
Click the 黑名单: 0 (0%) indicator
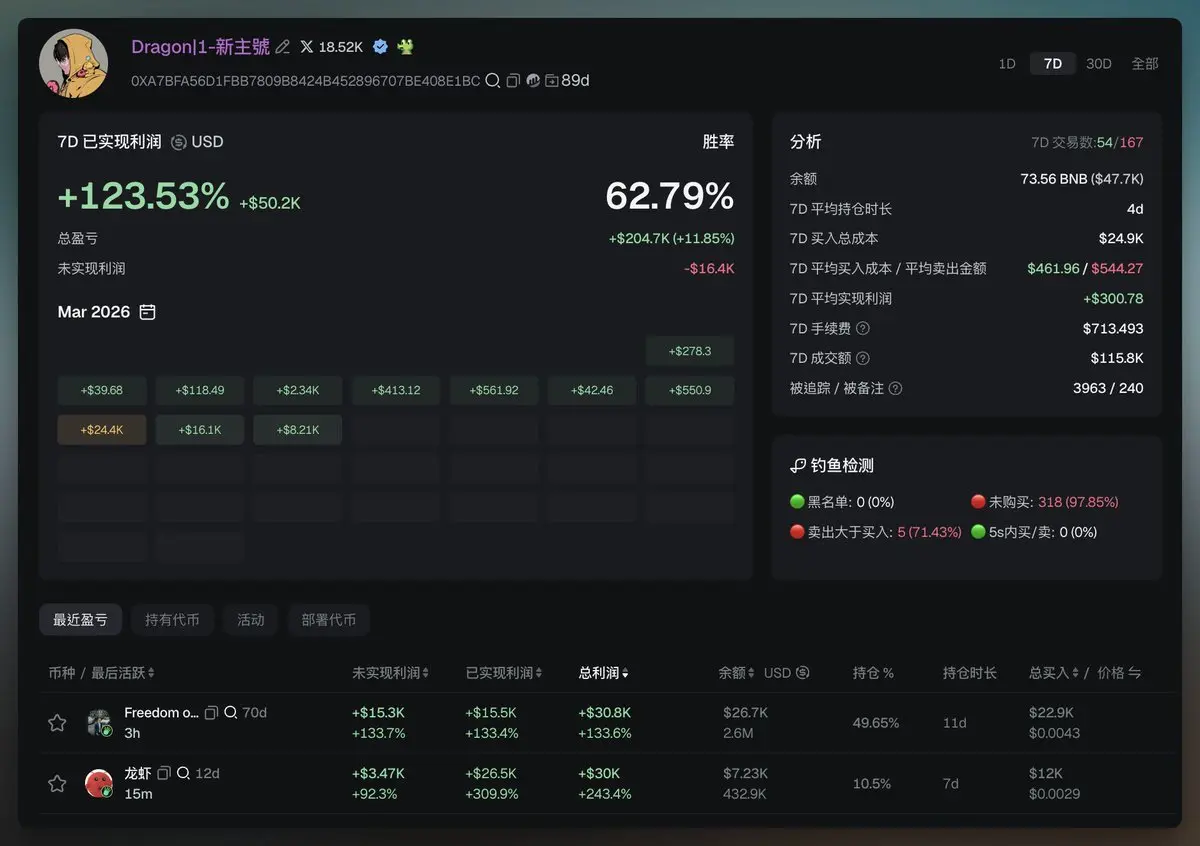tap(842, 502)
